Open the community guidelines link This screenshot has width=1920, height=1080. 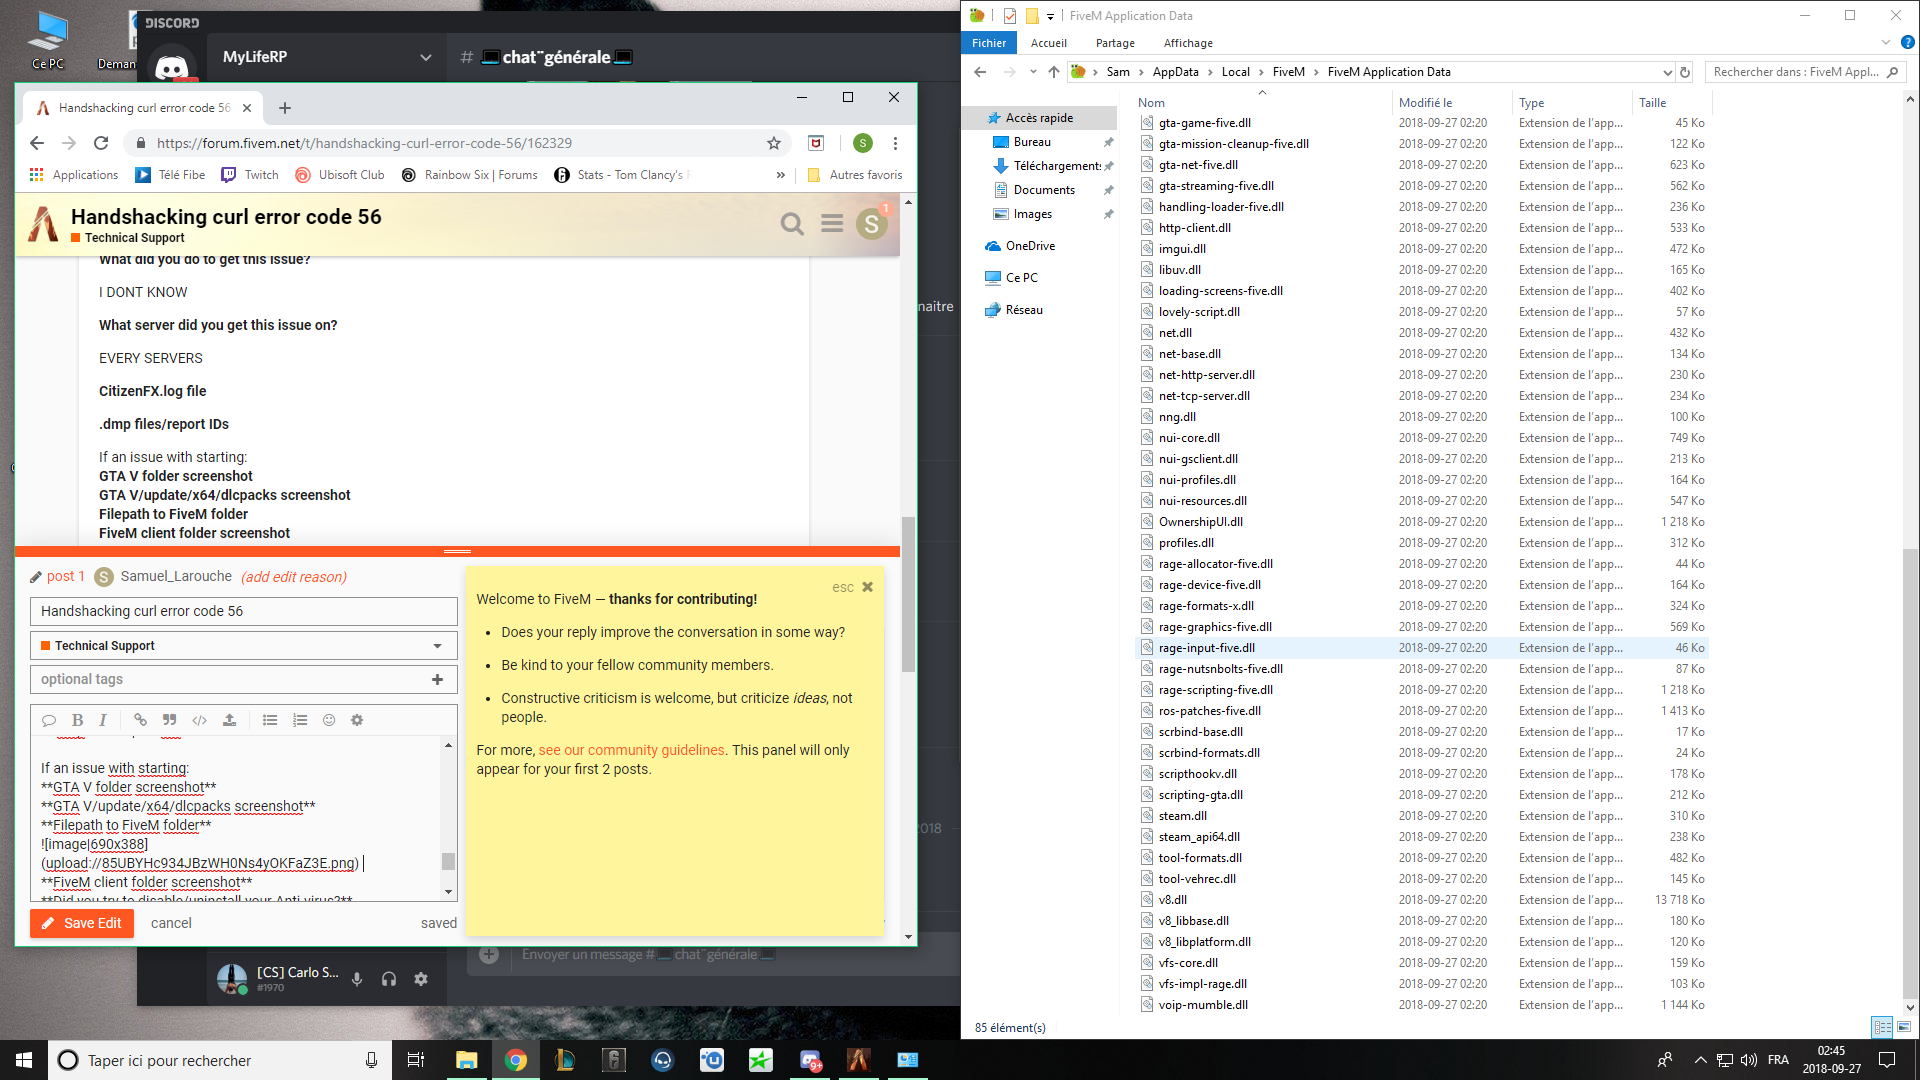coord(631,750)
